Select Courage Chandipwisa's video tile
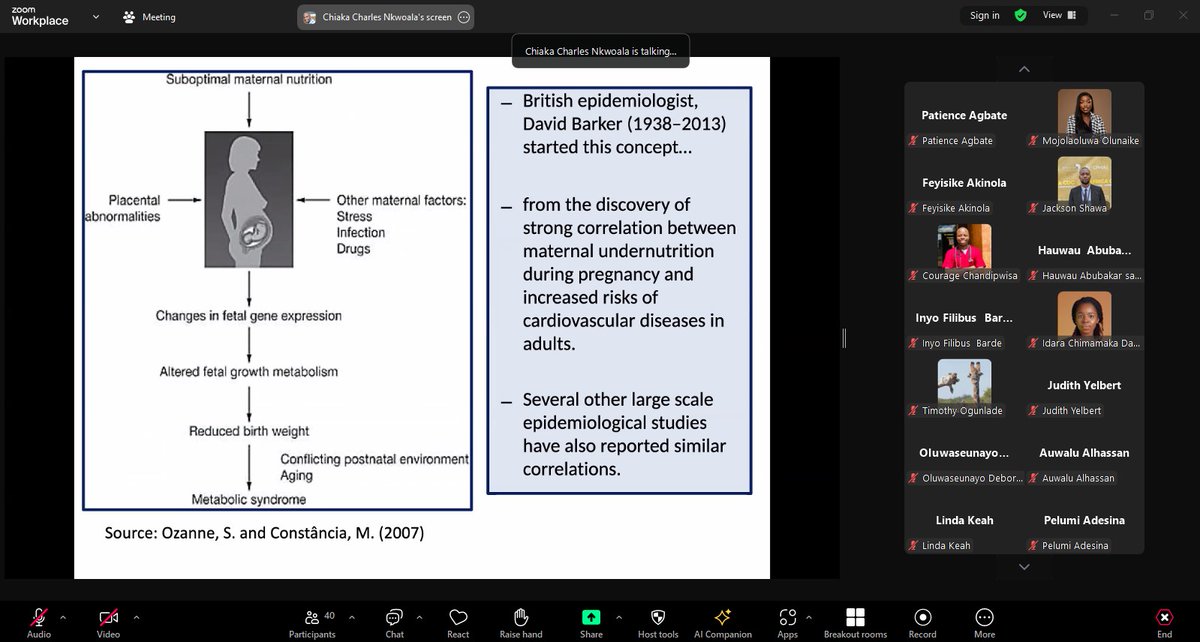 (964, 253)
